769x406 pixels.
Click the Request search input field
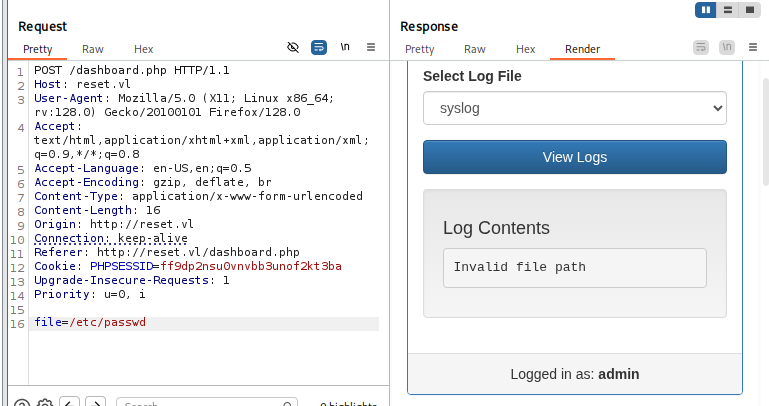pyautogui.click(x=206, y=403)
